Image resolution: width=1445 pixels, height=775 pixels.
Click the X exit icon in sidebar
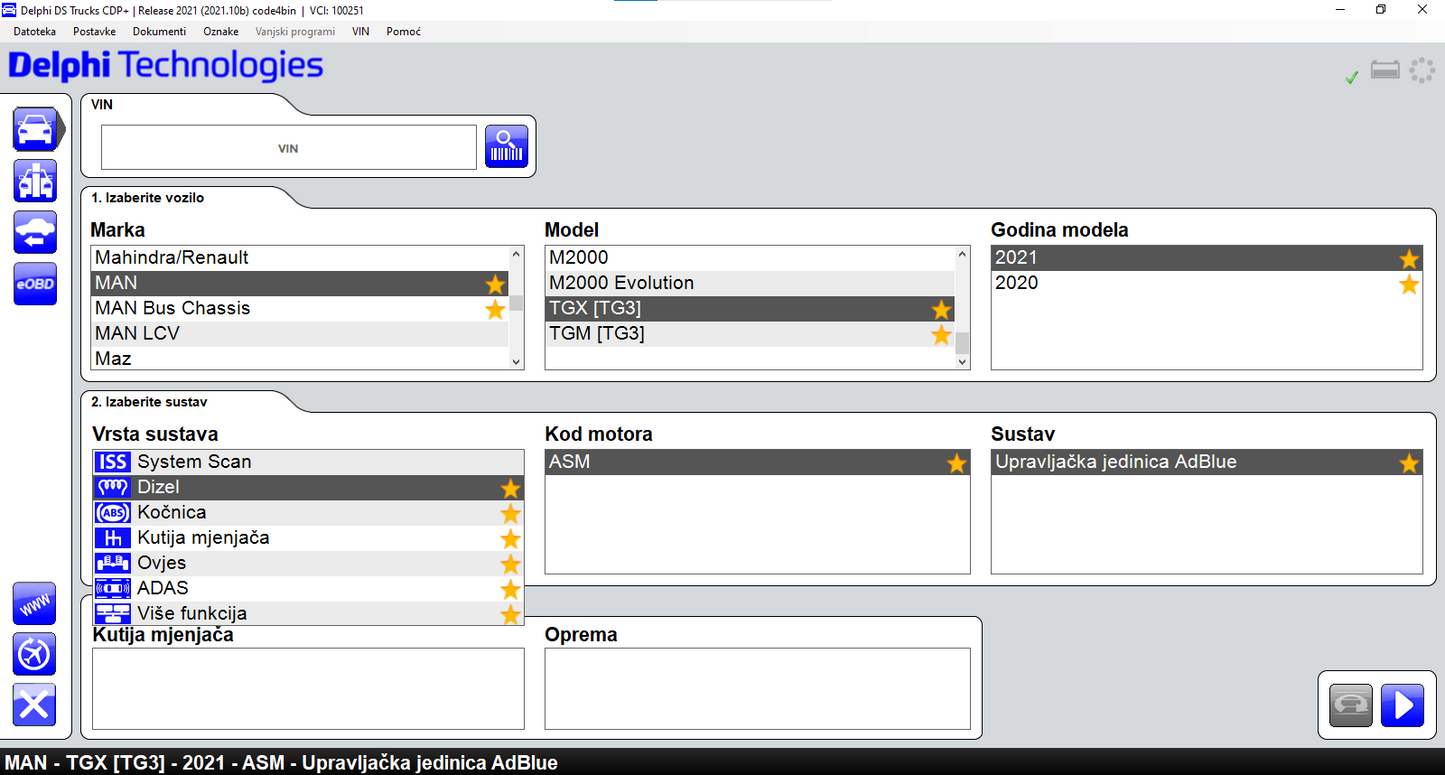(x=35, y=706)
